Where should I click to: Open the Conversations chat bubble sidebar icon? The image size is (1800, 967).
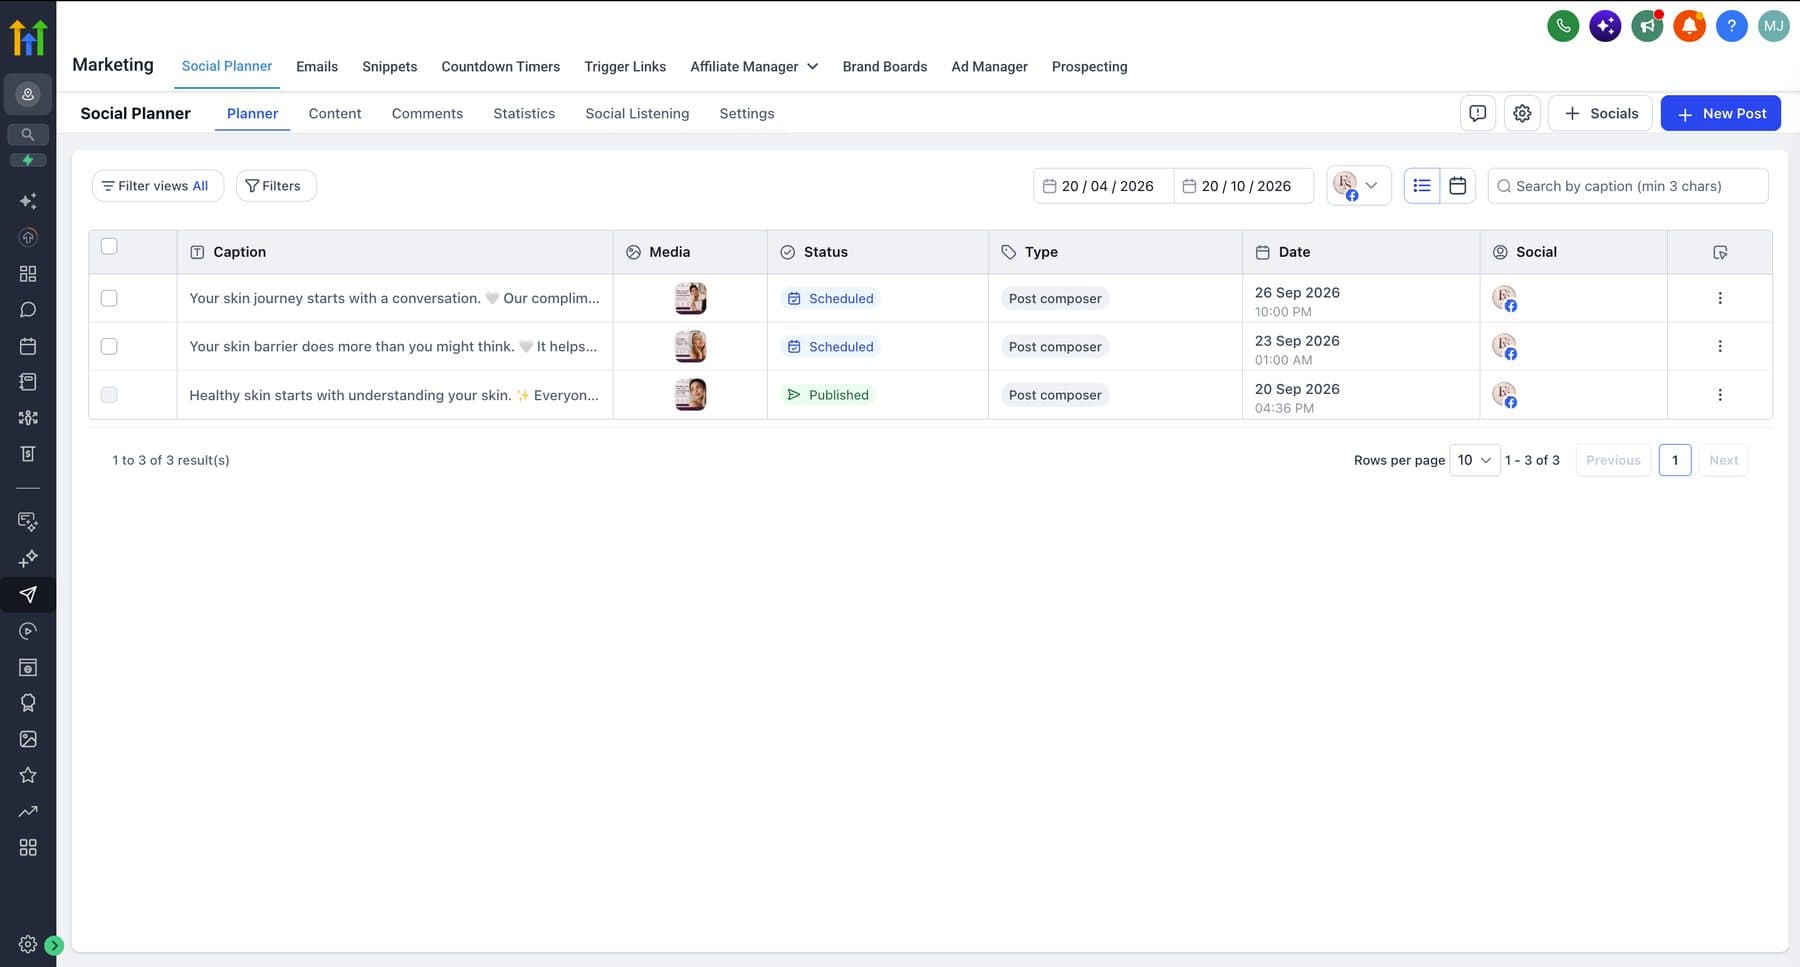pos(28,310)
